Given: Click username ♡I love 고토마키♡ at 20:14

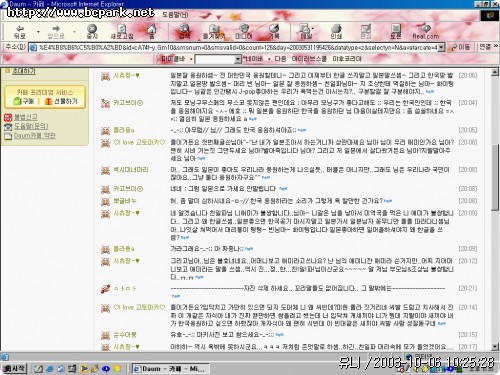Looking at the screenshot, I should click(139, 307).
